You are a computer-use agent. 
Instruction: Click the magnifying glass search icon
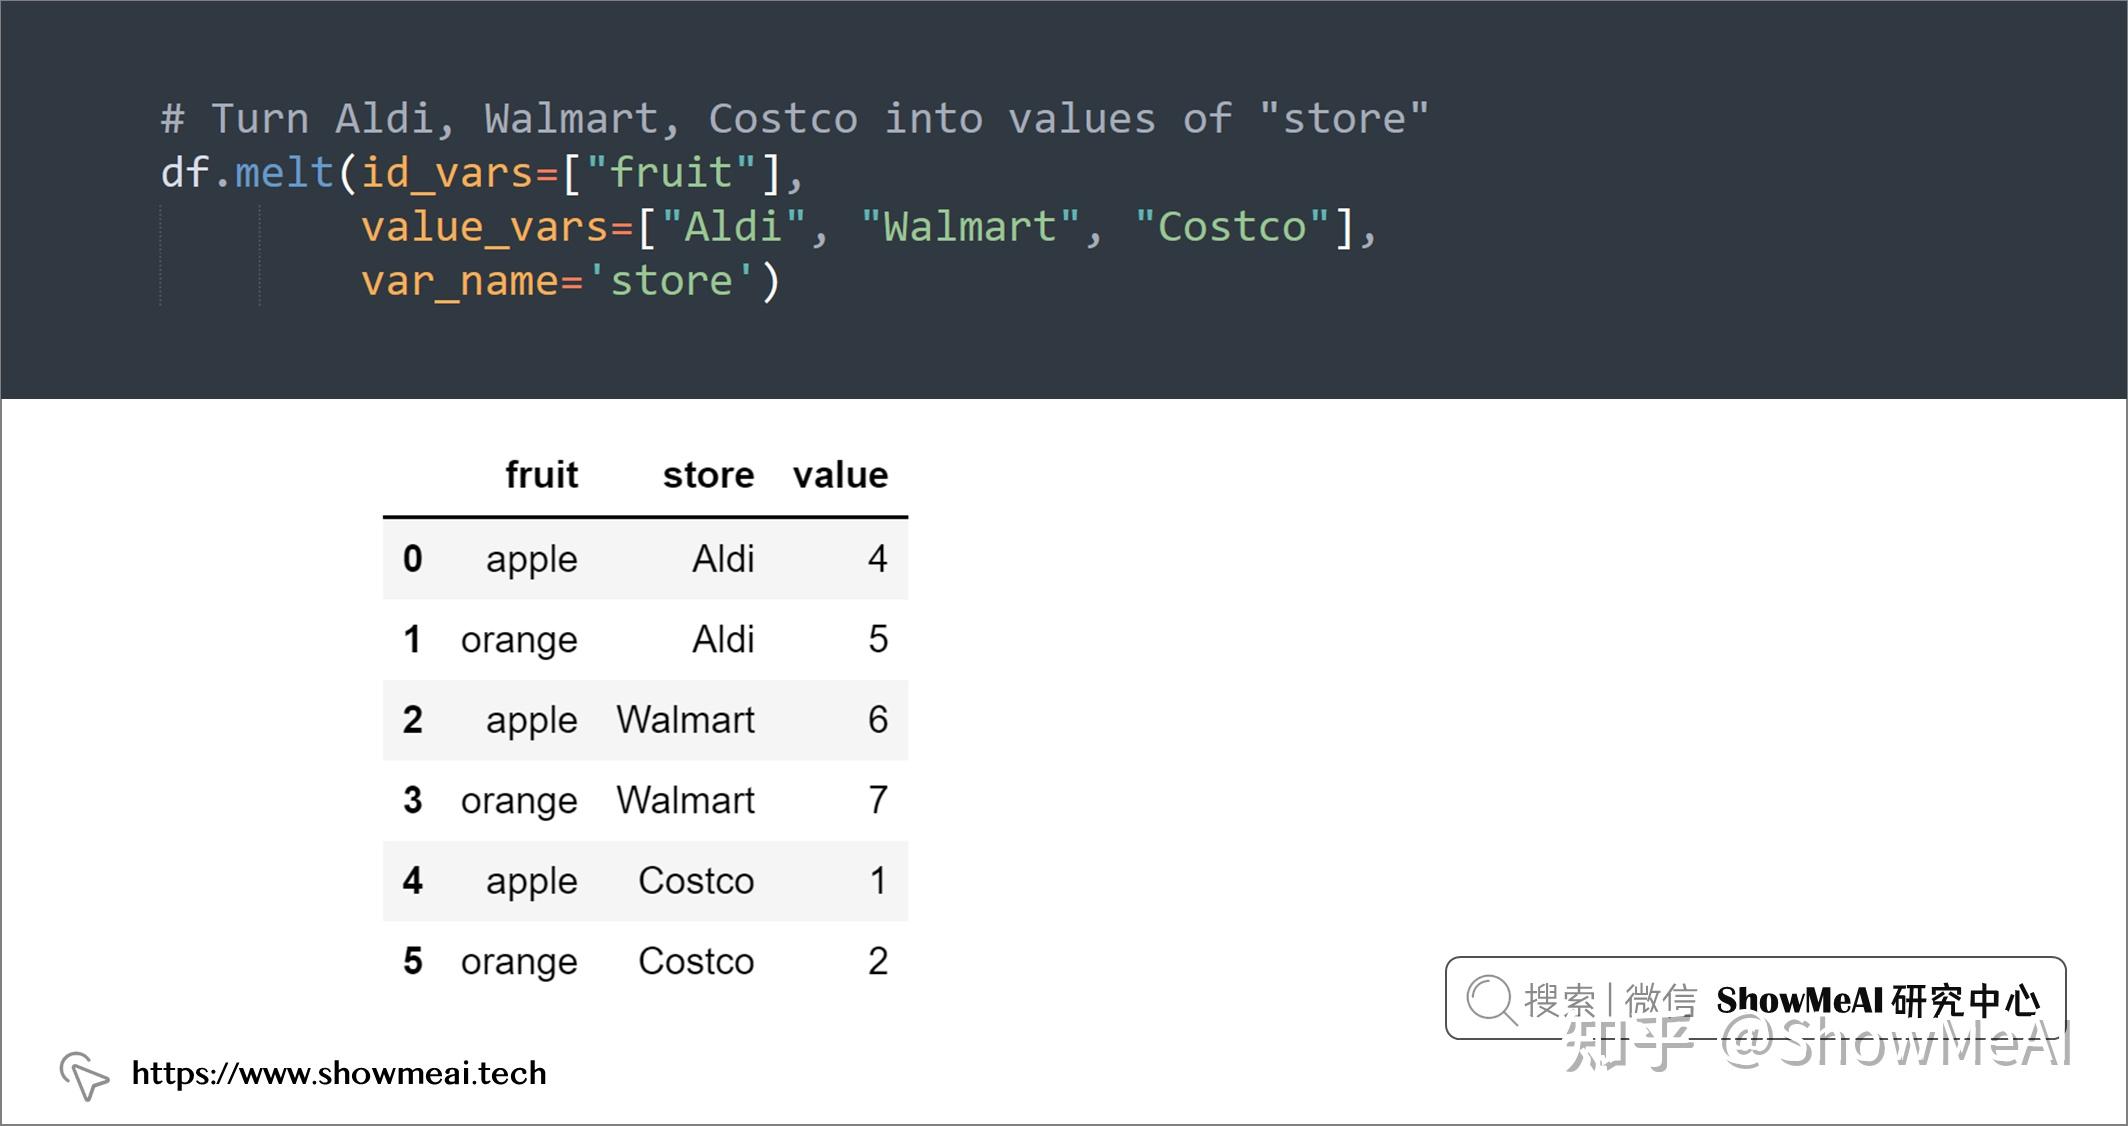pyautogui.click(x=1491, y=1000)
